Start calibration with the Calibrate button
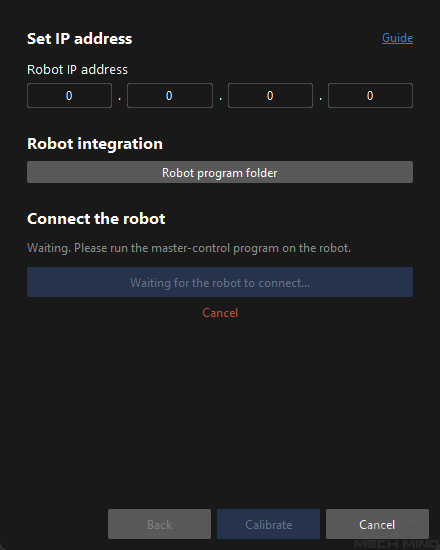 [268, 524]
